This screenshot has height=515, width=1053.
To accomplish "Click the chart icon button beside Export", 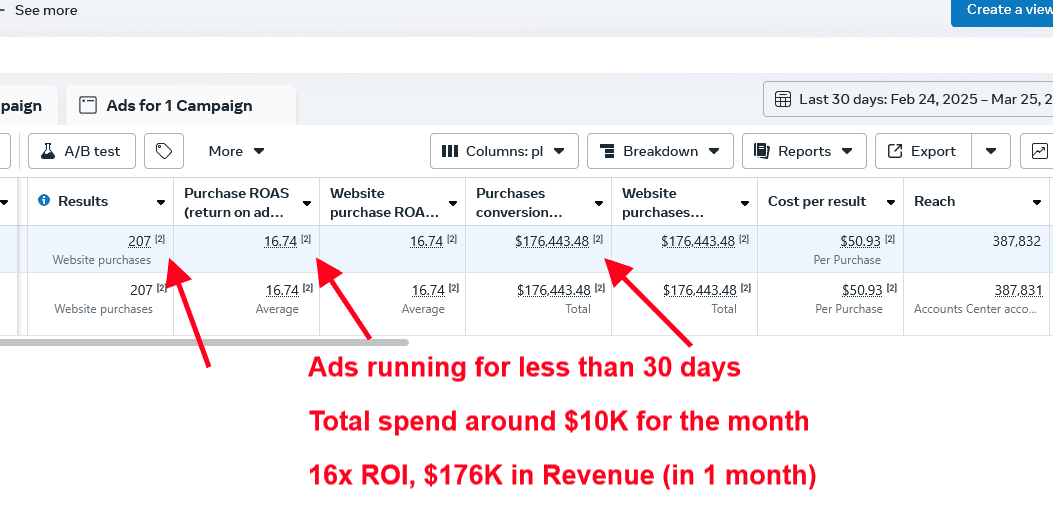I will 1038,151.
